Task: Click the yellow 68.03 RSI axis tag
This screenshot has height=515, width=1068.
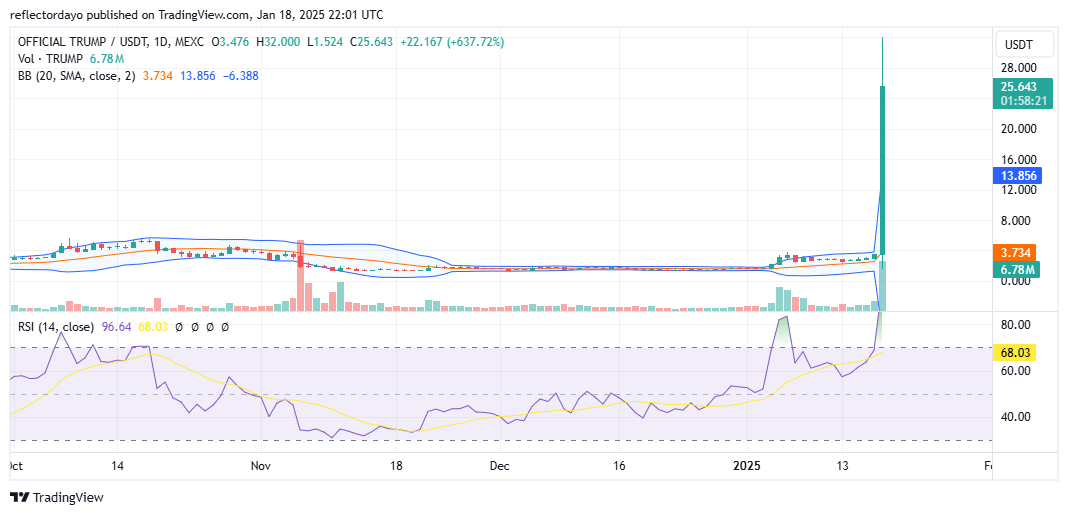Action: (x=1015, y=353)
